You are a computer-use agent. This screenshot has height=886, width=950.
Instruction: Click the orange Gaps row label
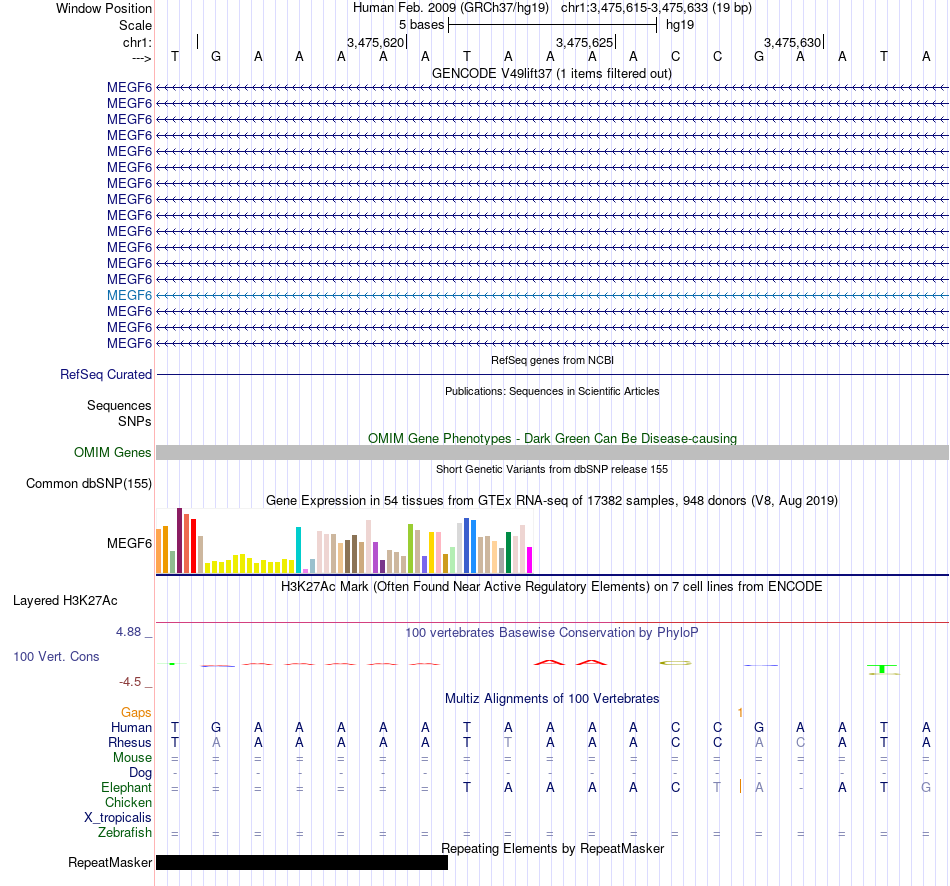point(136,713)
